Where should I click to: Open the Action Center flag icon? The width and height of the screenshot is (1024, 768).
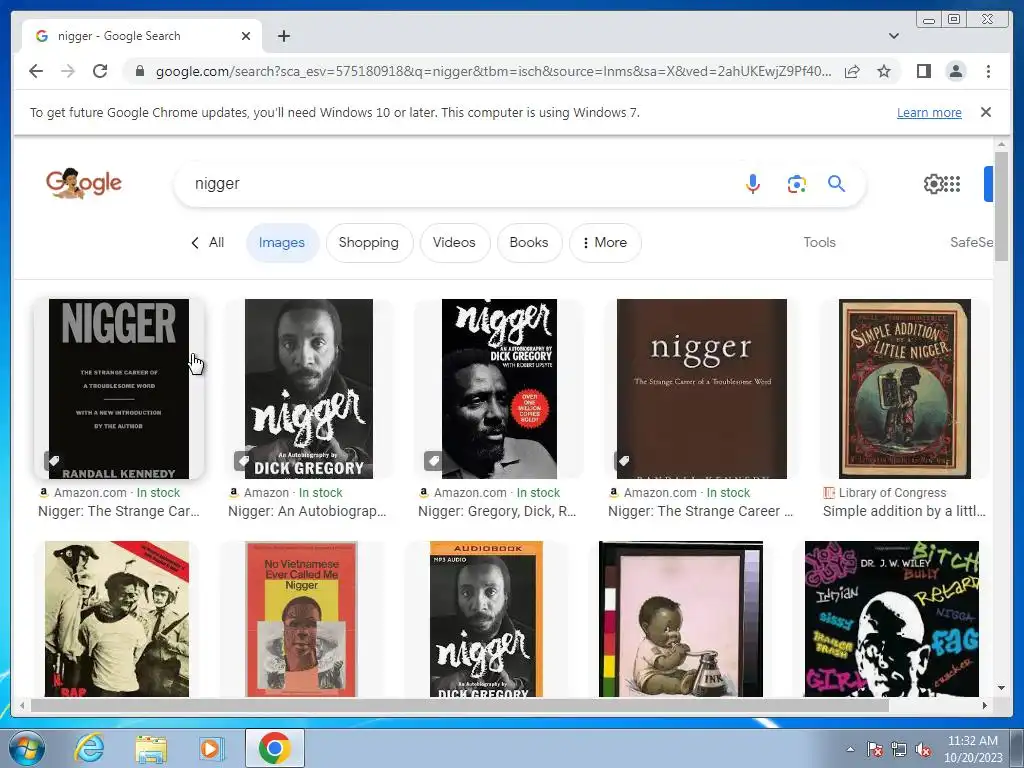tap(874, 749)
